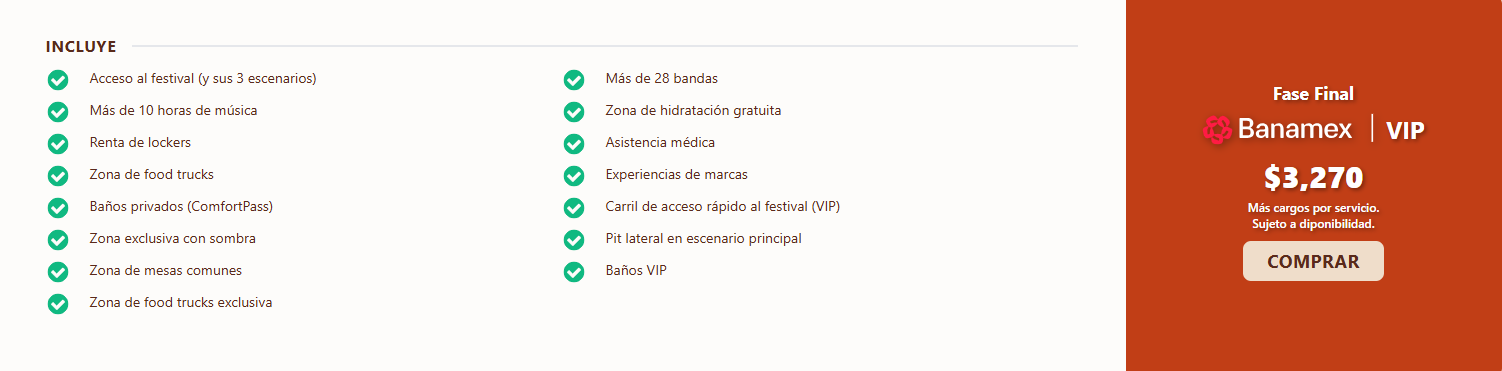Select the Fase Final heading
Viewport: 1502px width, 371px height.
[x=1313, y=94]
